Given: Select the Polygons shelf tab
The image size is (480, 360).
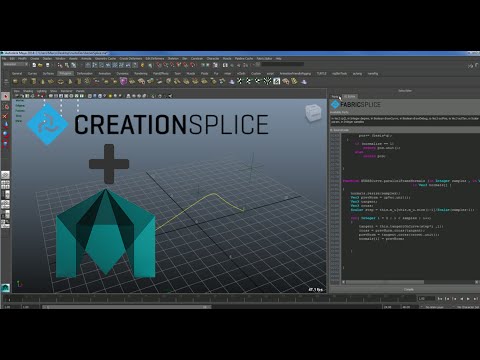Looking at the screenshot, I should tap(65, 74).
